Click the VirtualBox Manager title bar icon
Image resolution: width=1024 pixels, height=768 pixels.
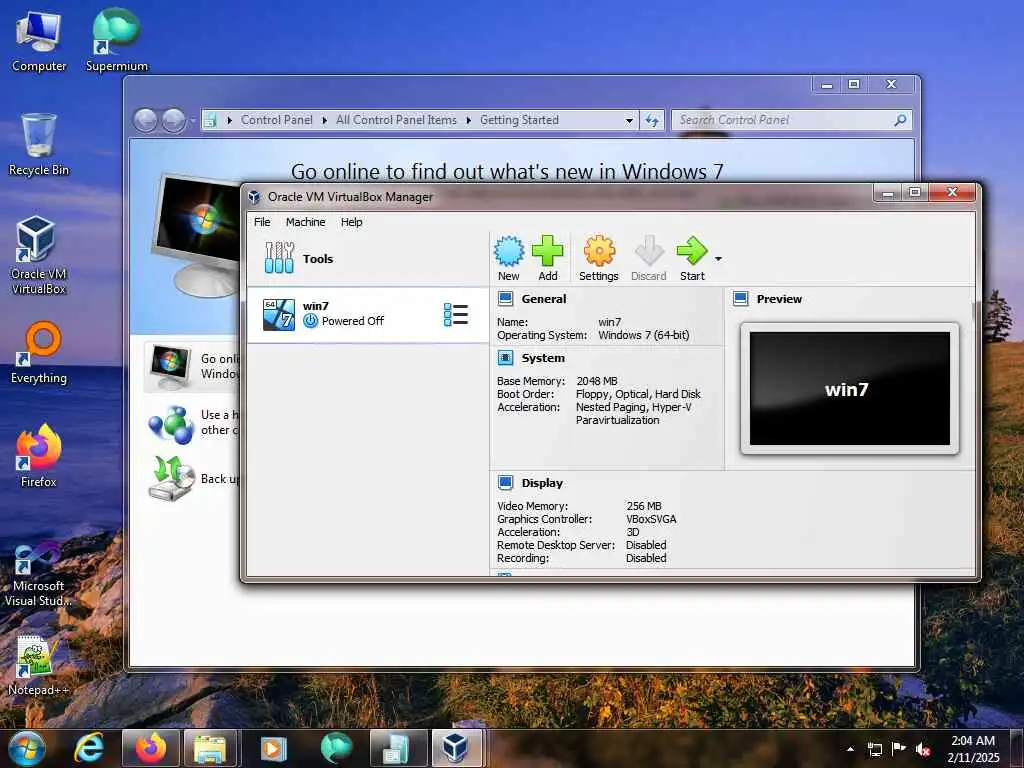click(255, 197)
